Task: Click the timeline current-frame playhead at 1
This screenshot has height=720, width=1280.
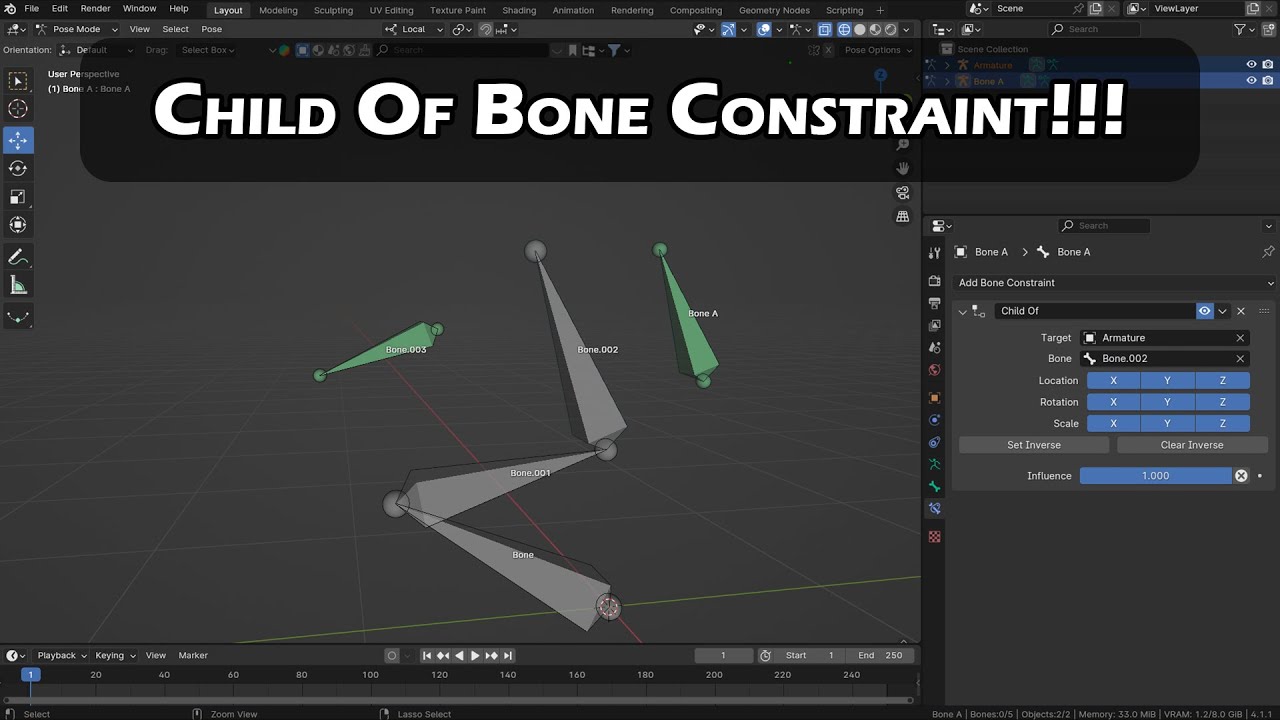Action: [x=31, y=675]
